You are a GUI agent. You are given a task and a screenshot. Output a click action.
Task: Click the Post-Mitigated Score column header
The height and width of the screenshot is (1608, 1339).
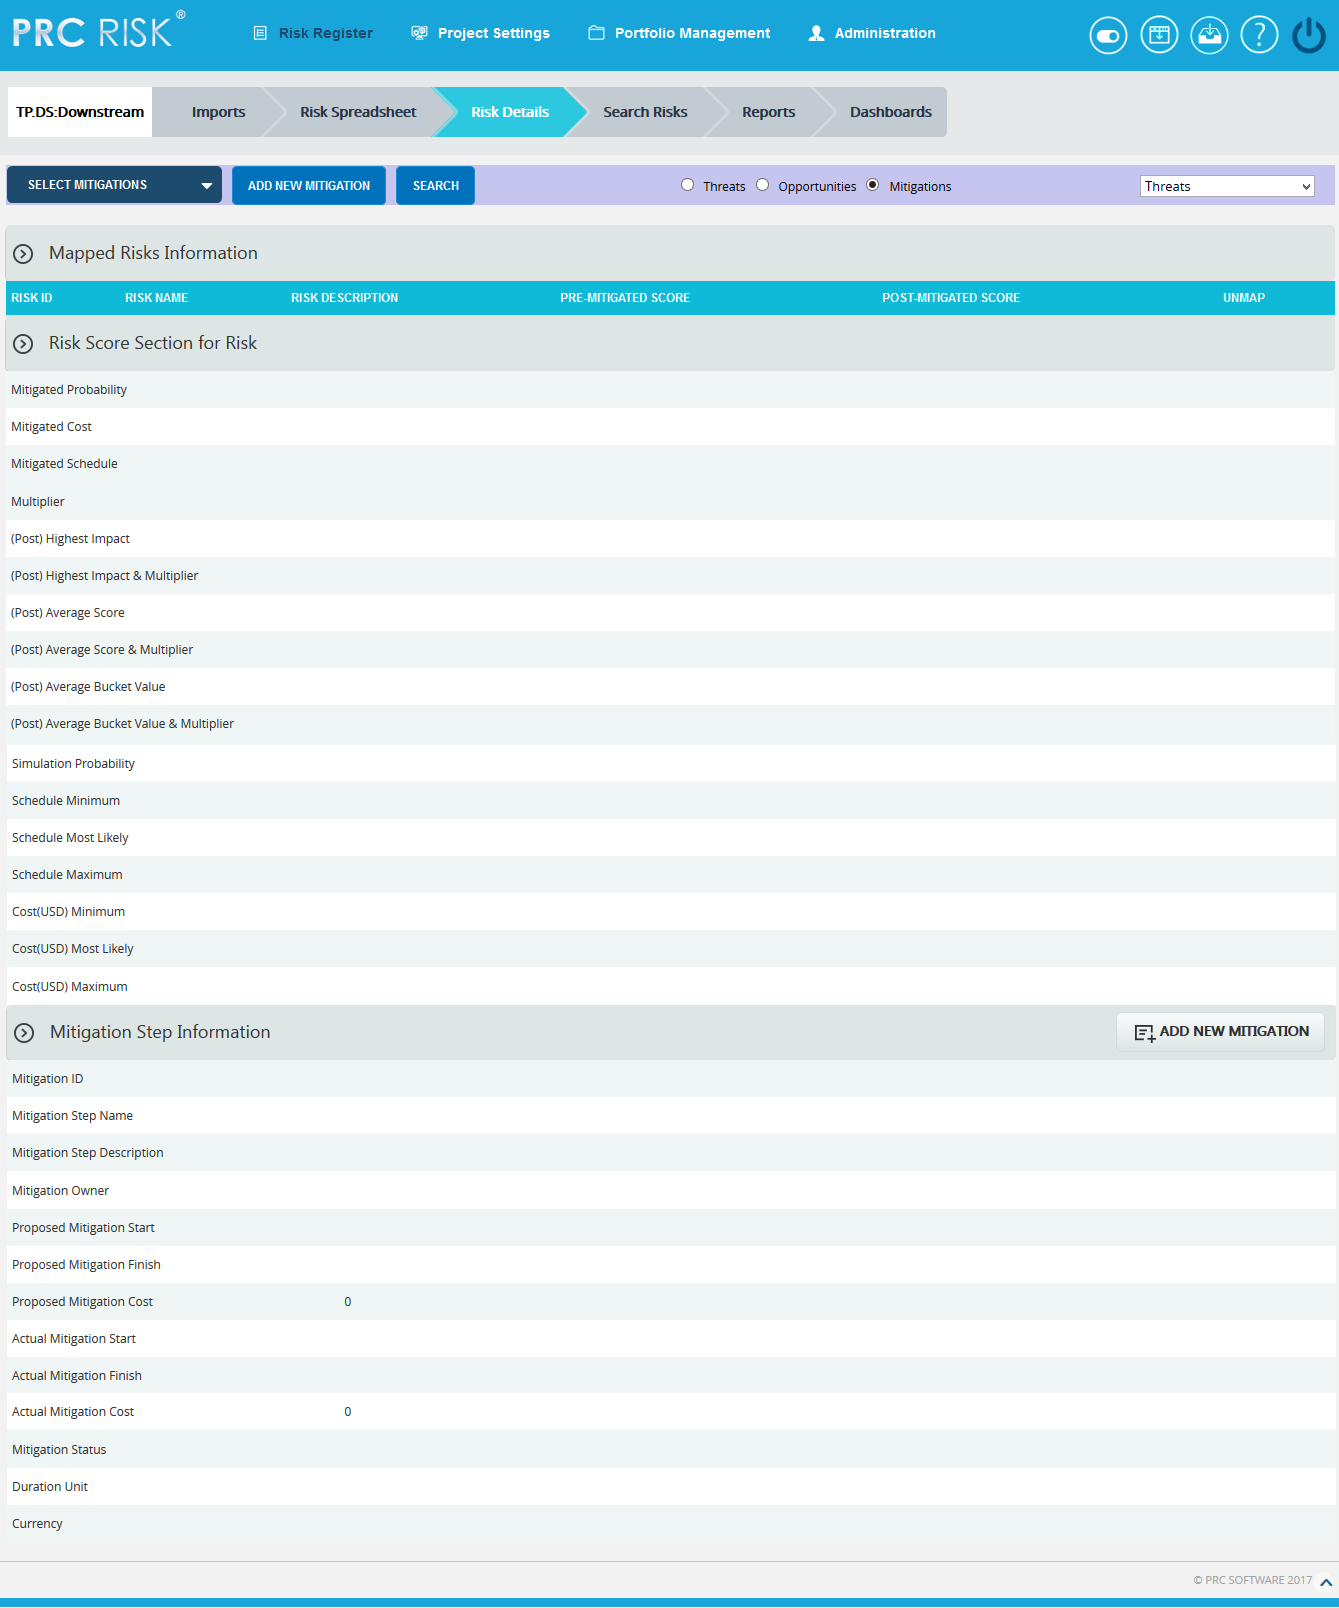(951, 298)
